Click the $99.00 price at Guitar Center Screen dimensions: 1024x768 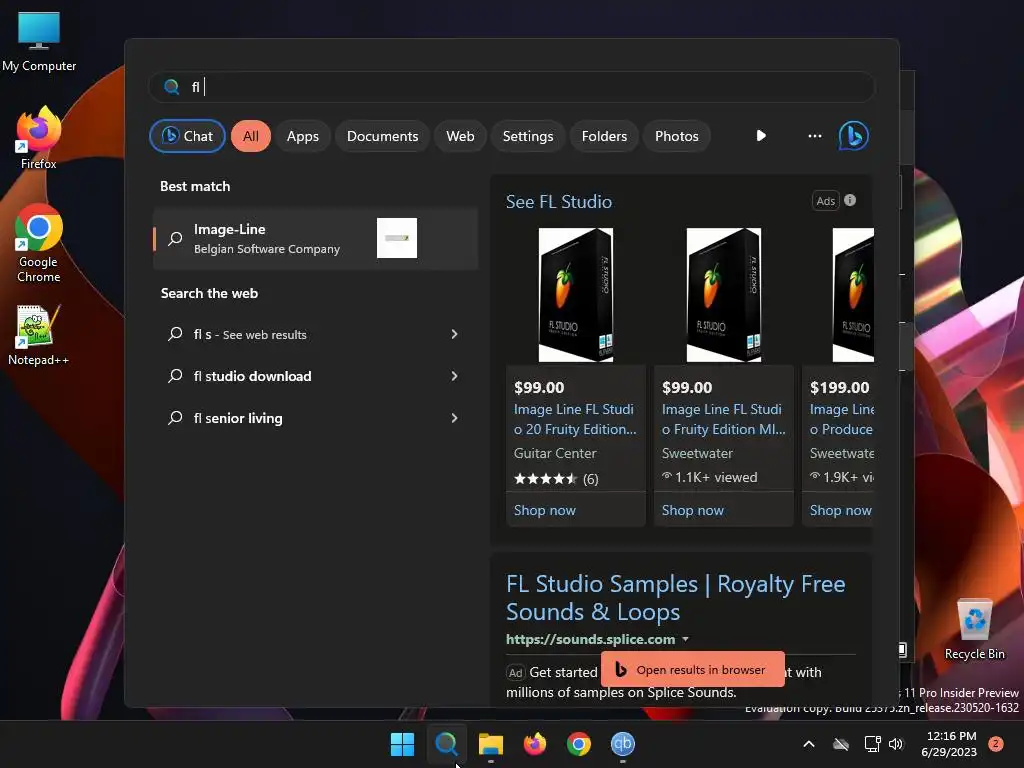[x=539, y=387]
